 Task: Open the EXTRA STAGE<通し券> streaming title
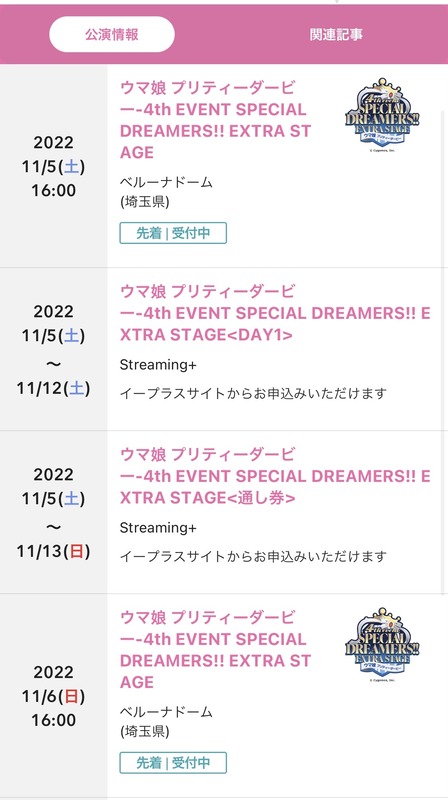(x=275, y=476)
